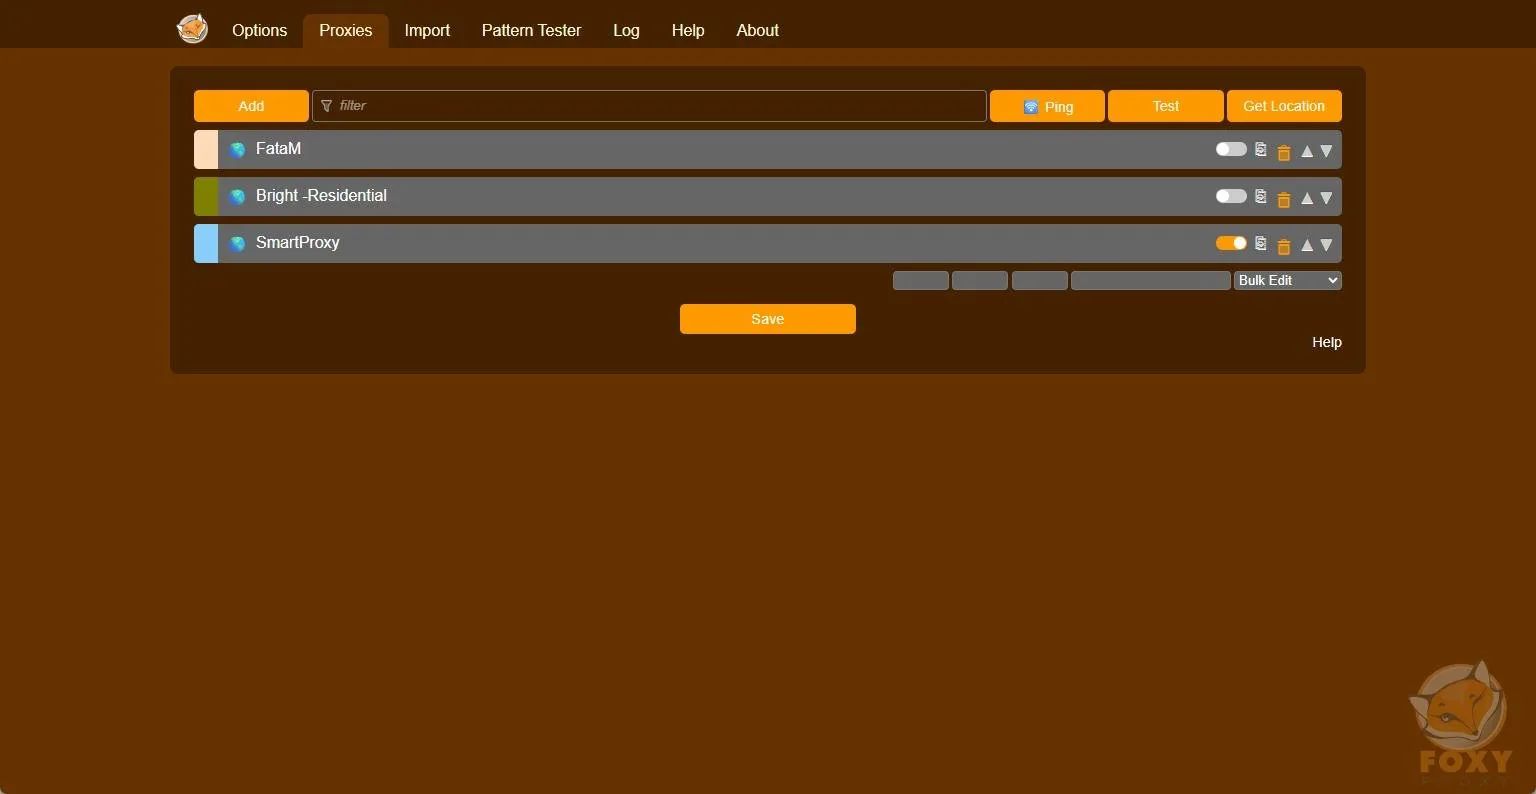This screenshot has height=794, width=1536.
Task: Click the Get Location button
Action: [x=1284, y=106]
